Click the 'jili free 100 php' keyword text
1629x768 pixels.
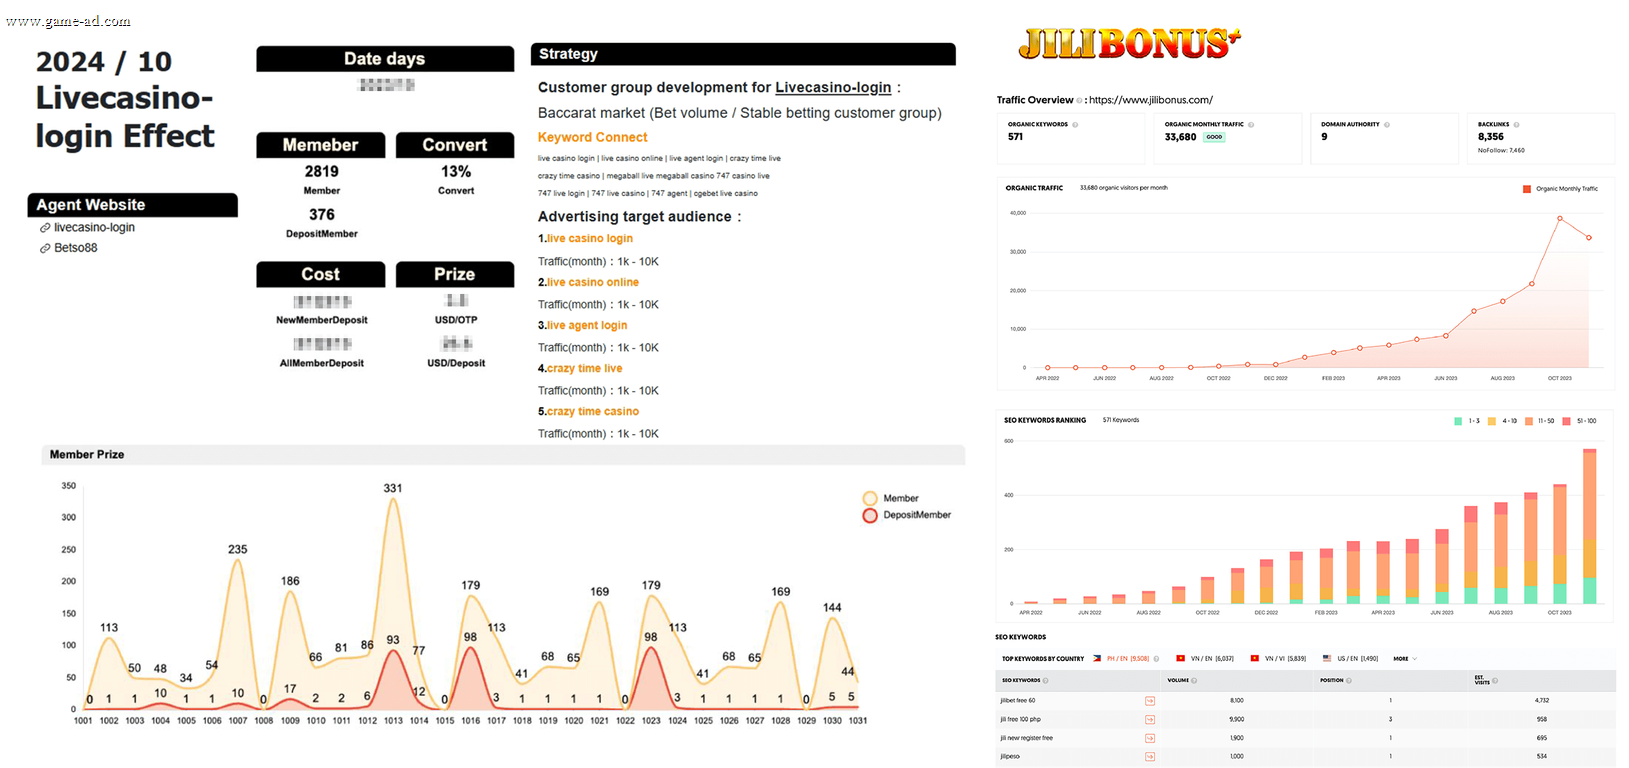pos(1020,720)
